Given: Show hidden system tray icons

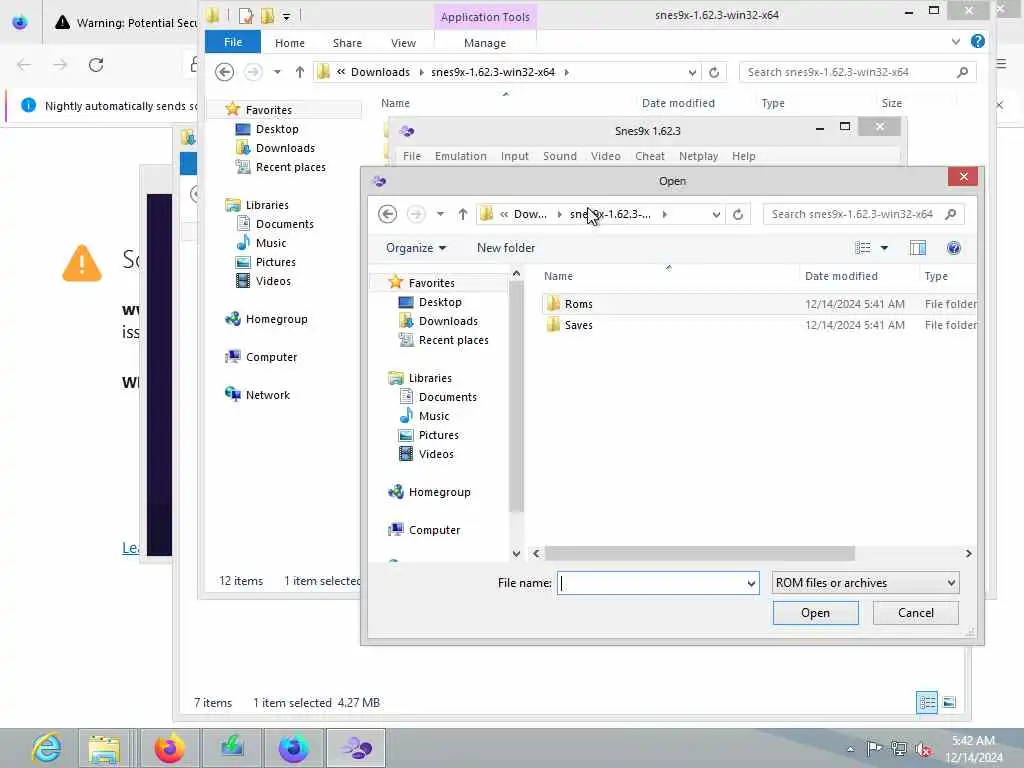Looking at the screenshot, I should (850, 750).
